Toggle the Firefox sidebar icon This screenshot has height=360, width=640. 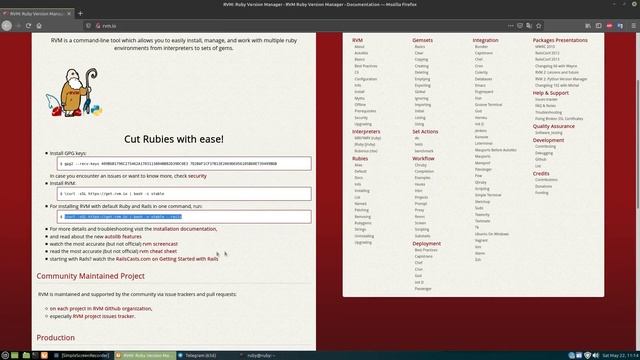click(x=598, y=26)
